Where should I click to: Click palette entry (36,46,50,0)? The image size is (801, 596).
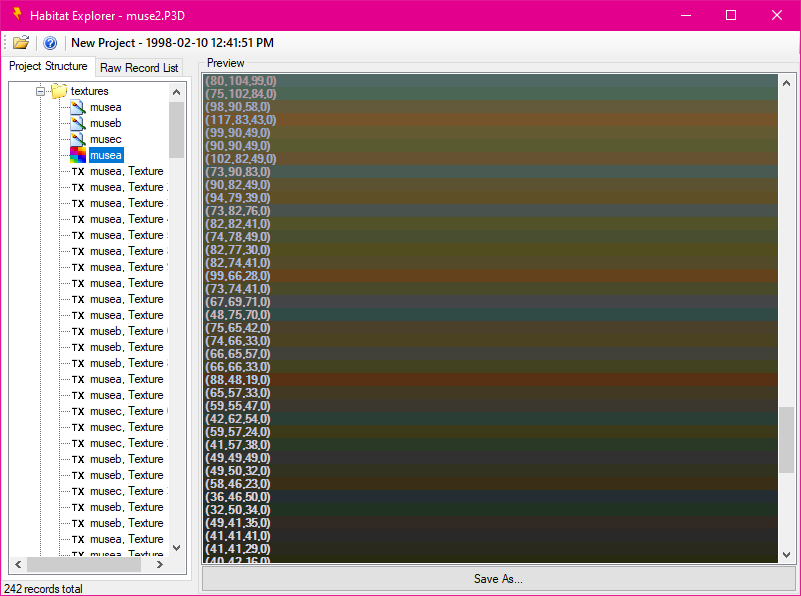pos(490,496)
